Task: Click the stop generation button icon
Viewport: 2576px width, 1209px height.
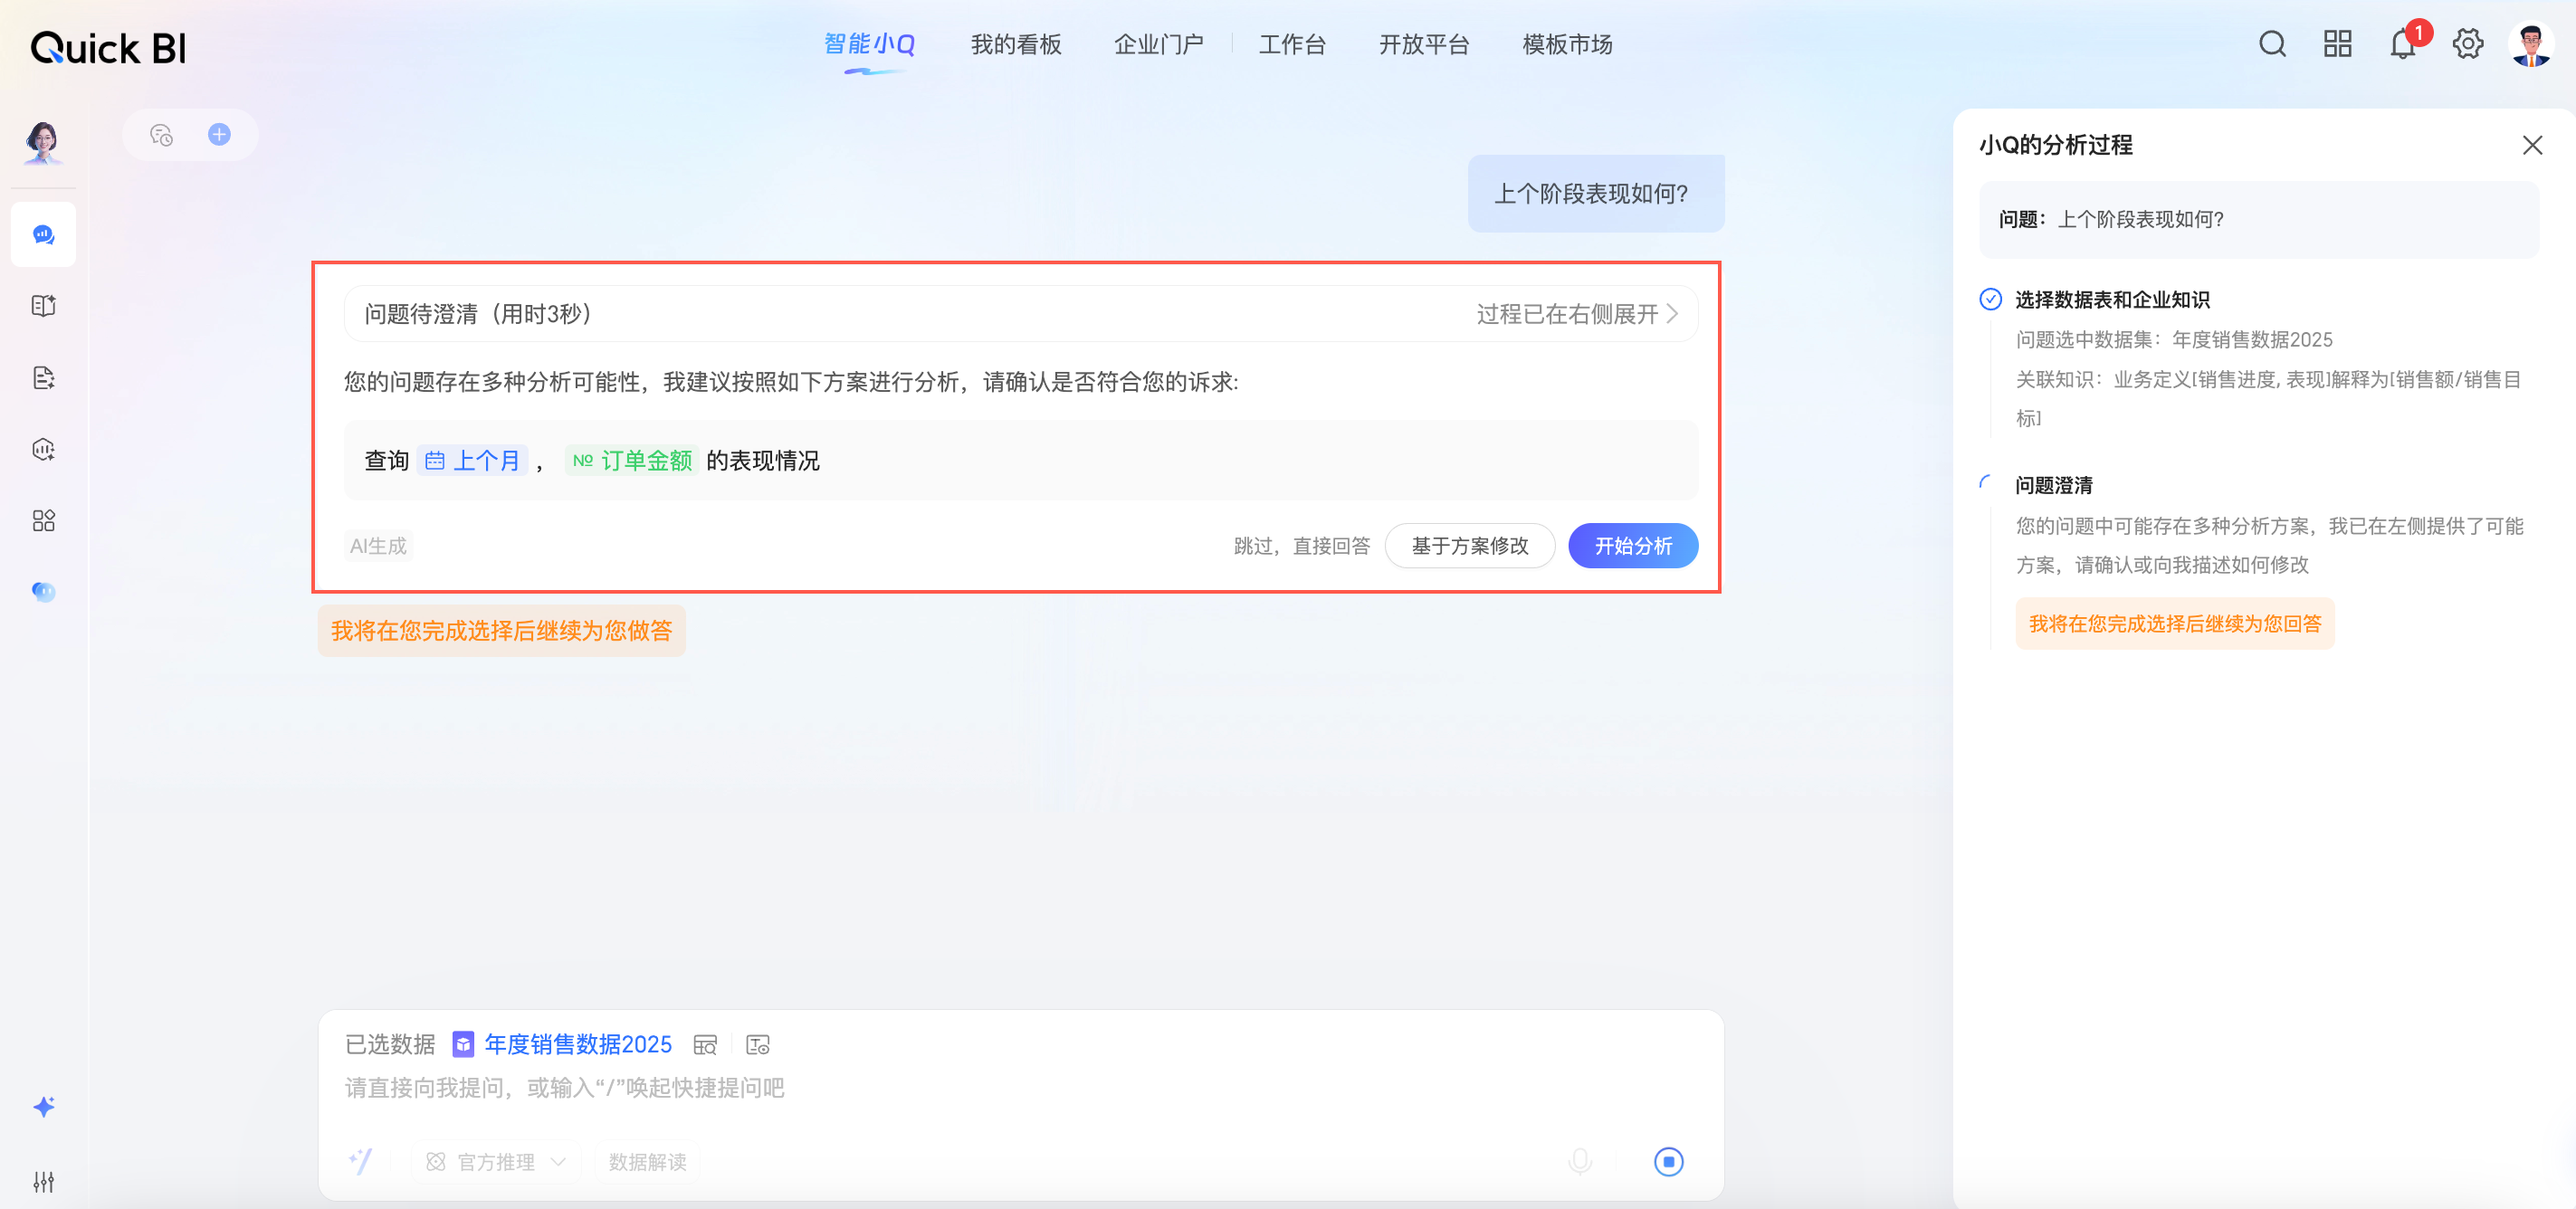Action: pyautogui.click(x=1668, y=1161)
